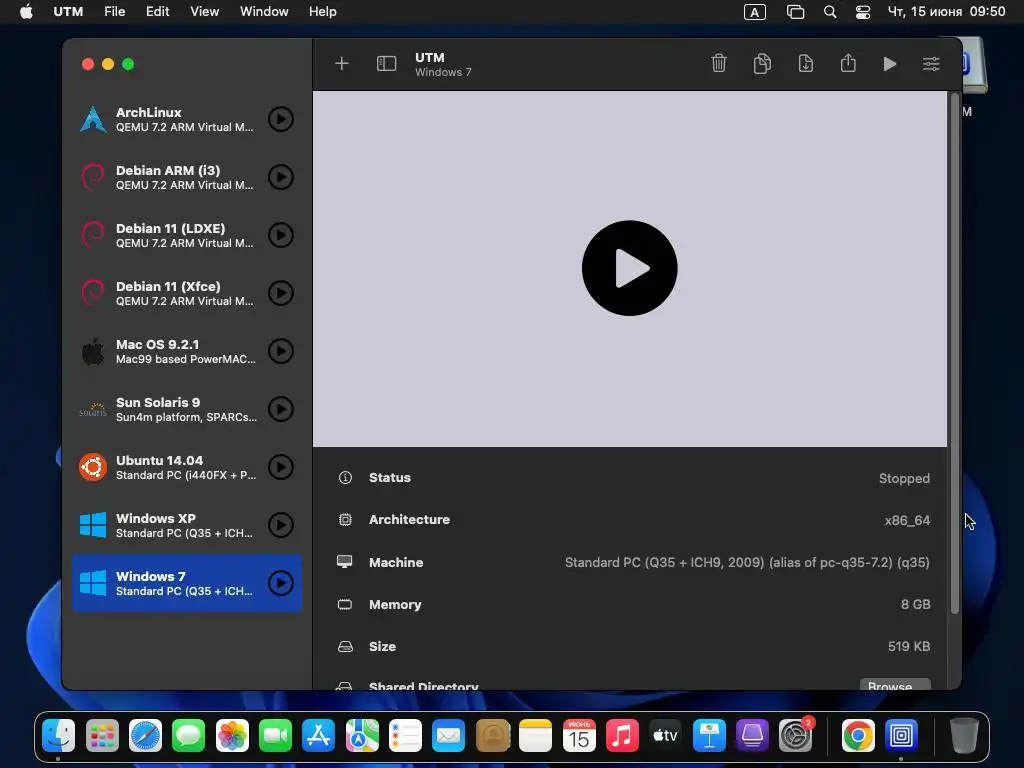
Task: Open Maps from the Dock
Action: (x=362, y=736)
